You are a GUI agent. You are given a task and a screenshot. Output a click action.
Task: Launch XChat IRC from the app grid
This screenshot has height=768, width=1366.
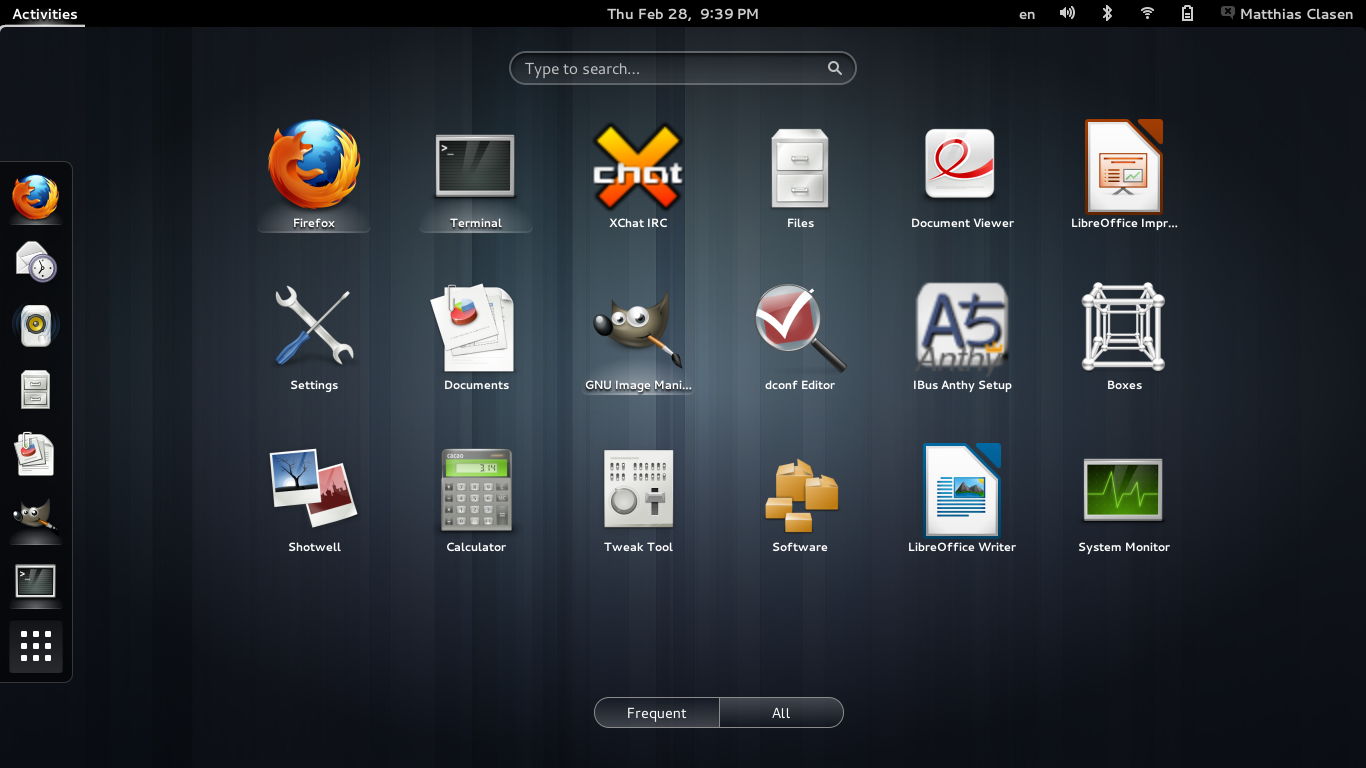[638, 165]
